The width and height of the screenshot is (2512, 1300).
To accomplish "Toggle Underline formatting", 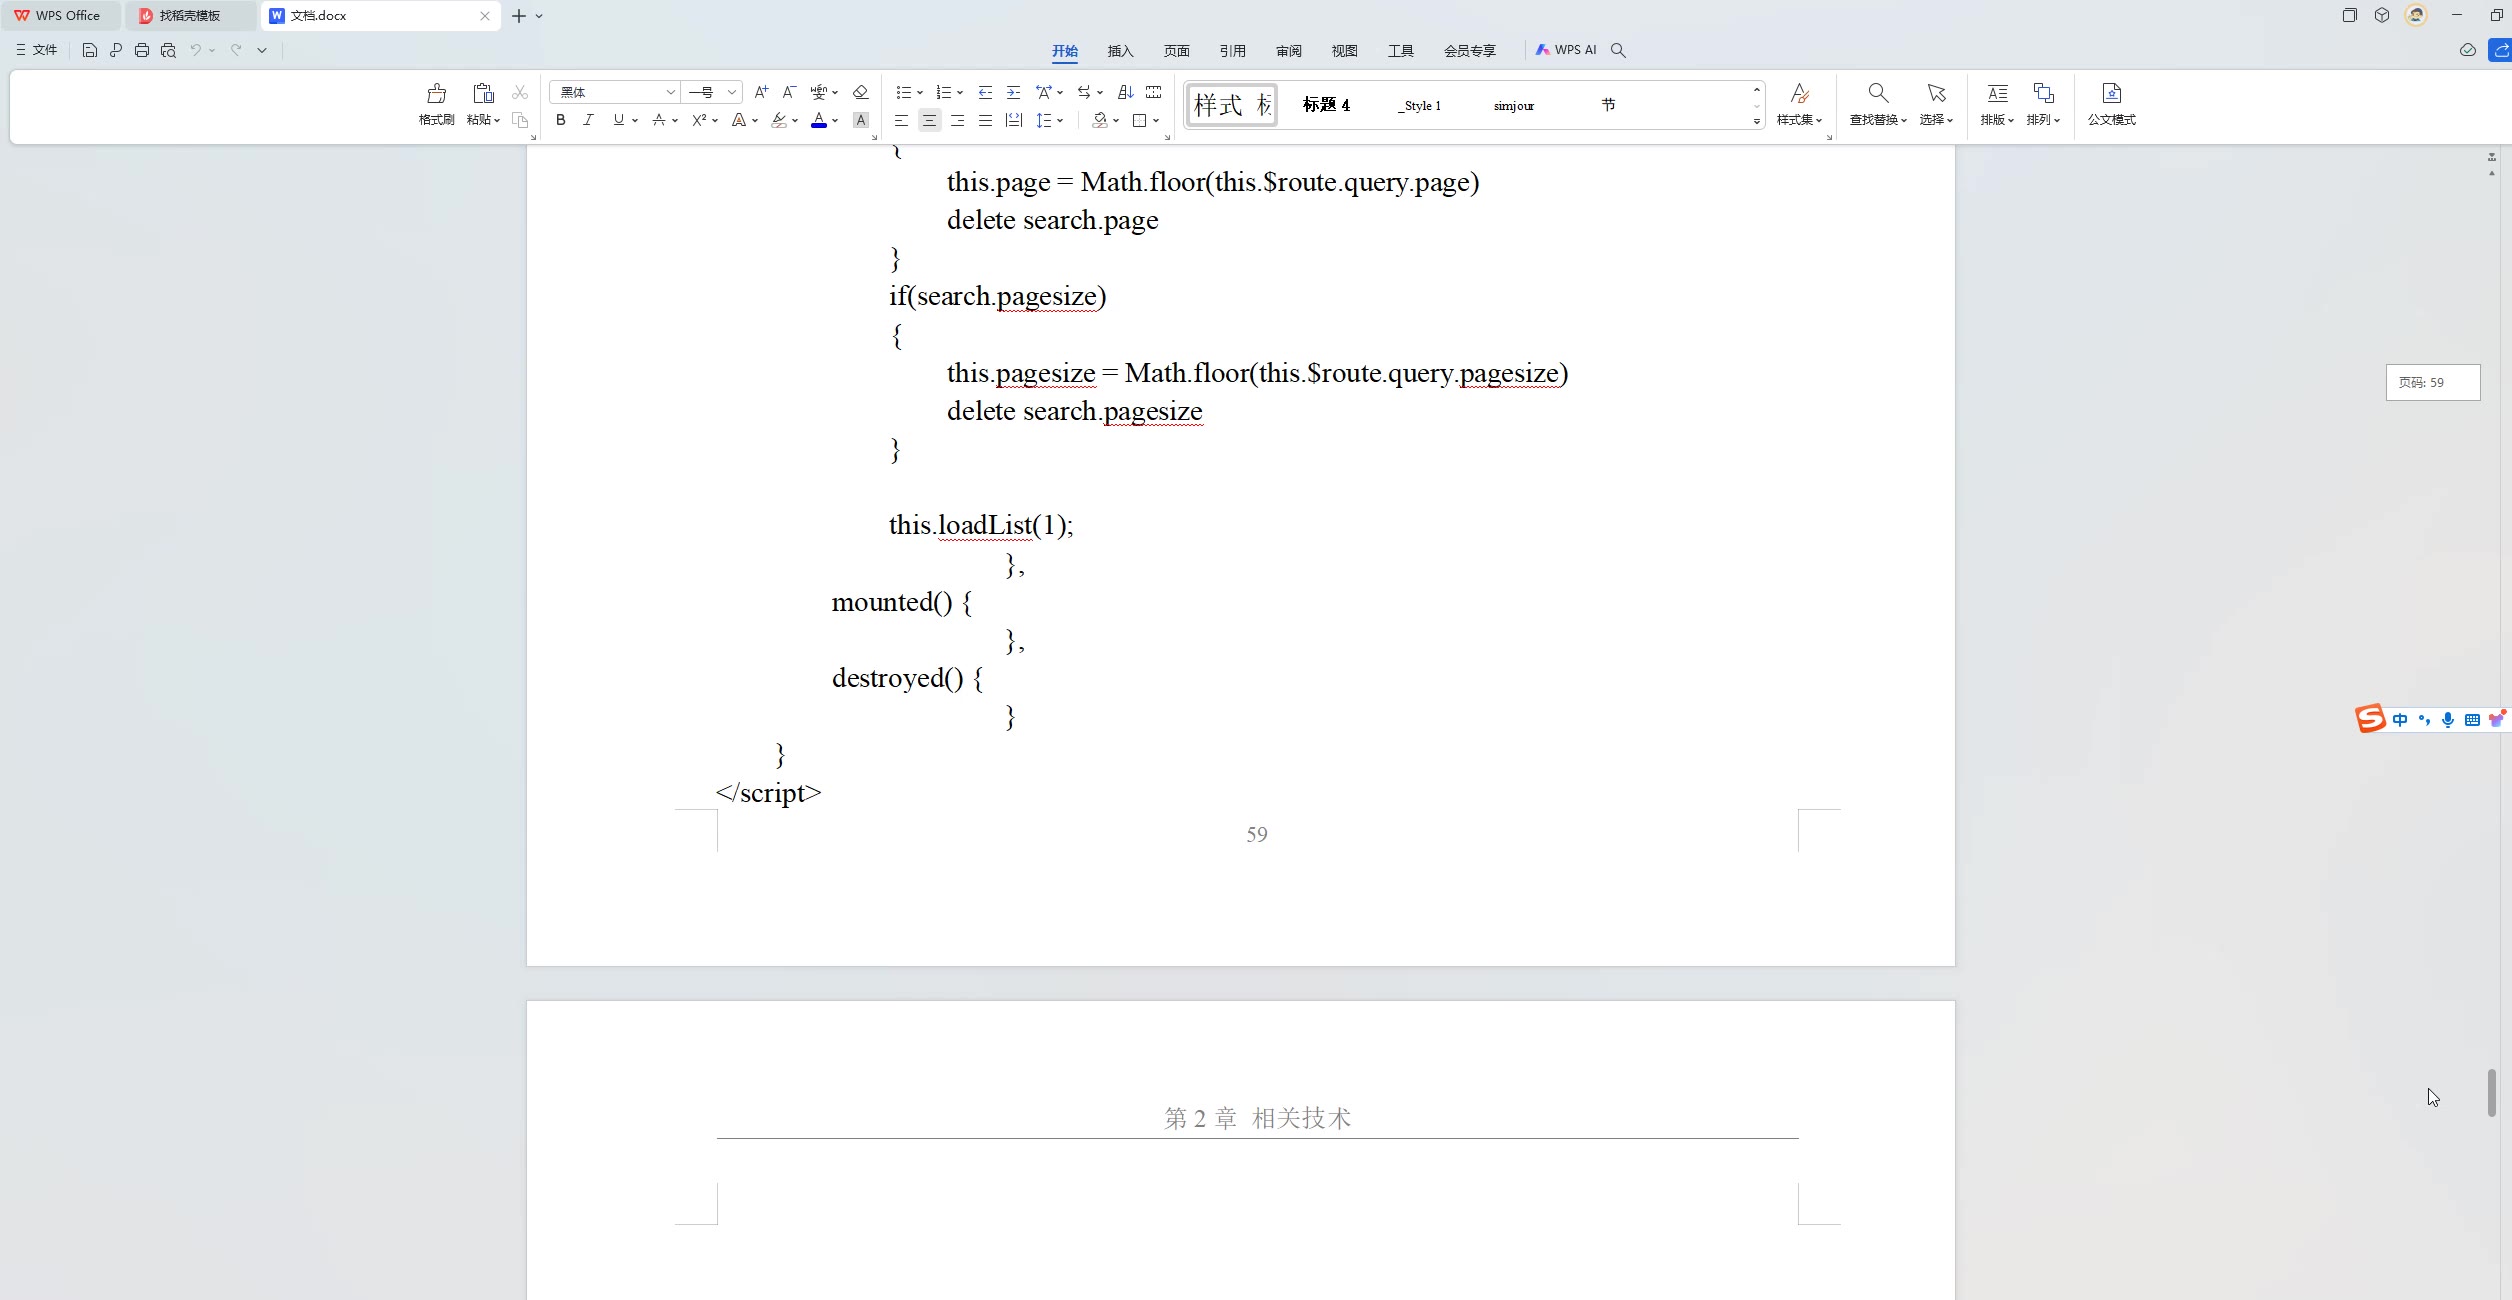I will pos(618,120).
